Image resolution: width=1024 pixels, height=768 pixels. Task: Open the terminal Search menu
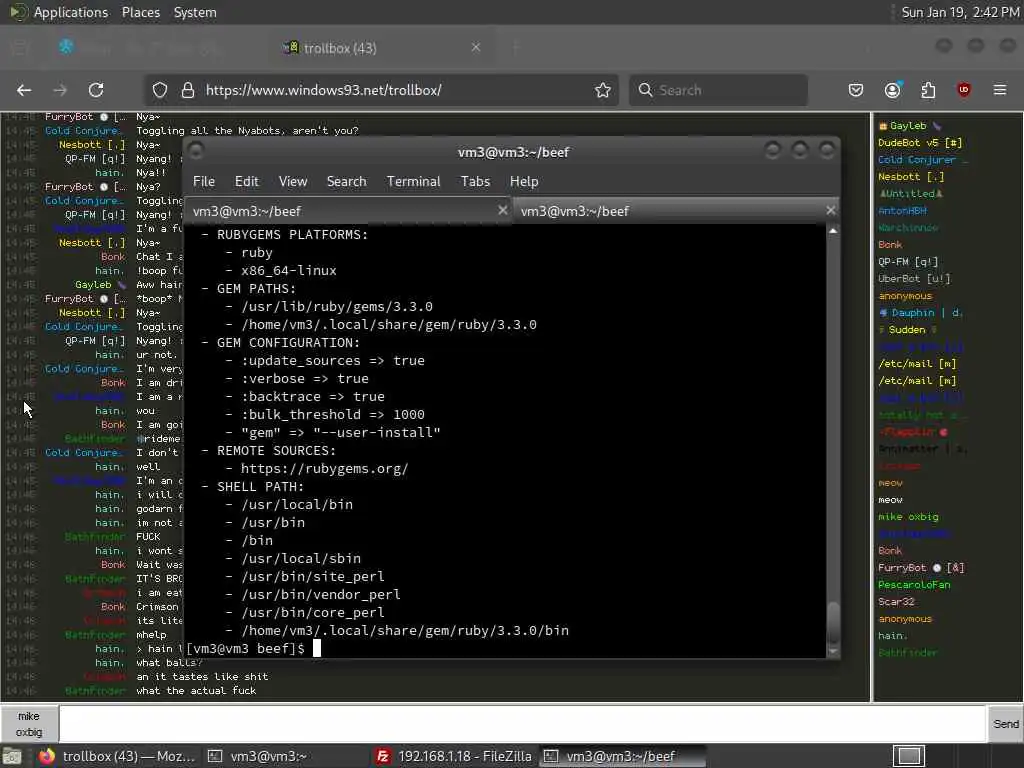click(346, 182)
